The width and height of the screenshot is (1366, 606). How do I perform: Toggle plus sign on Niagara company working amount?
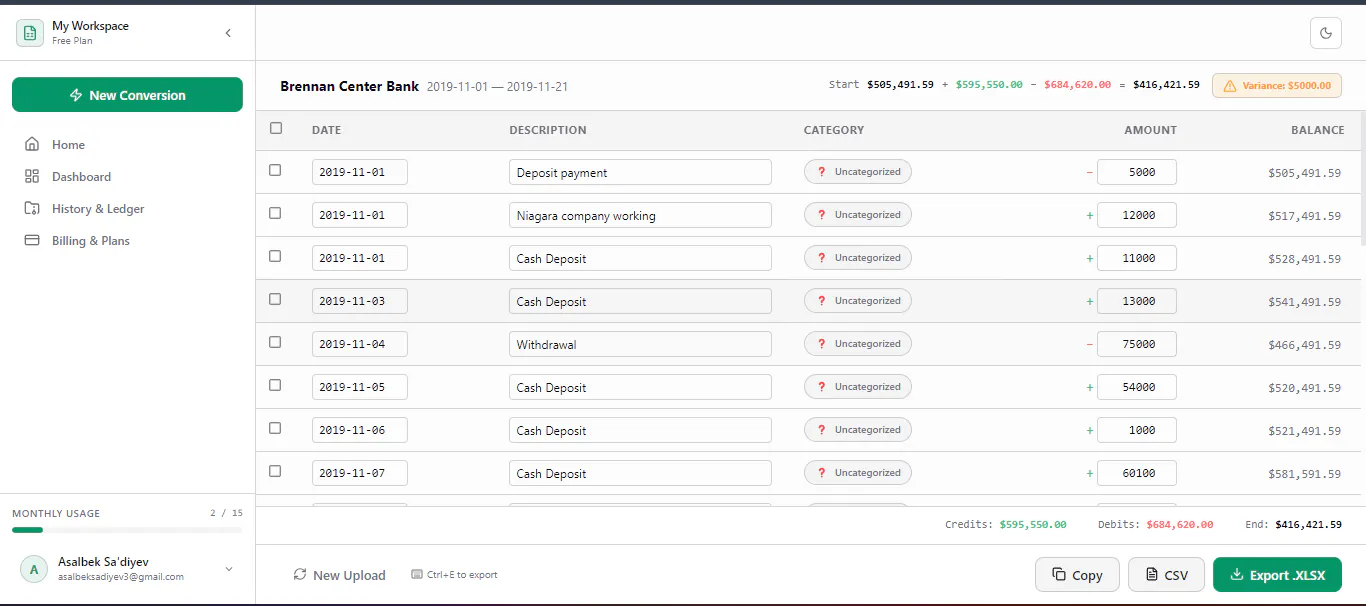[x=1089, y=216]
